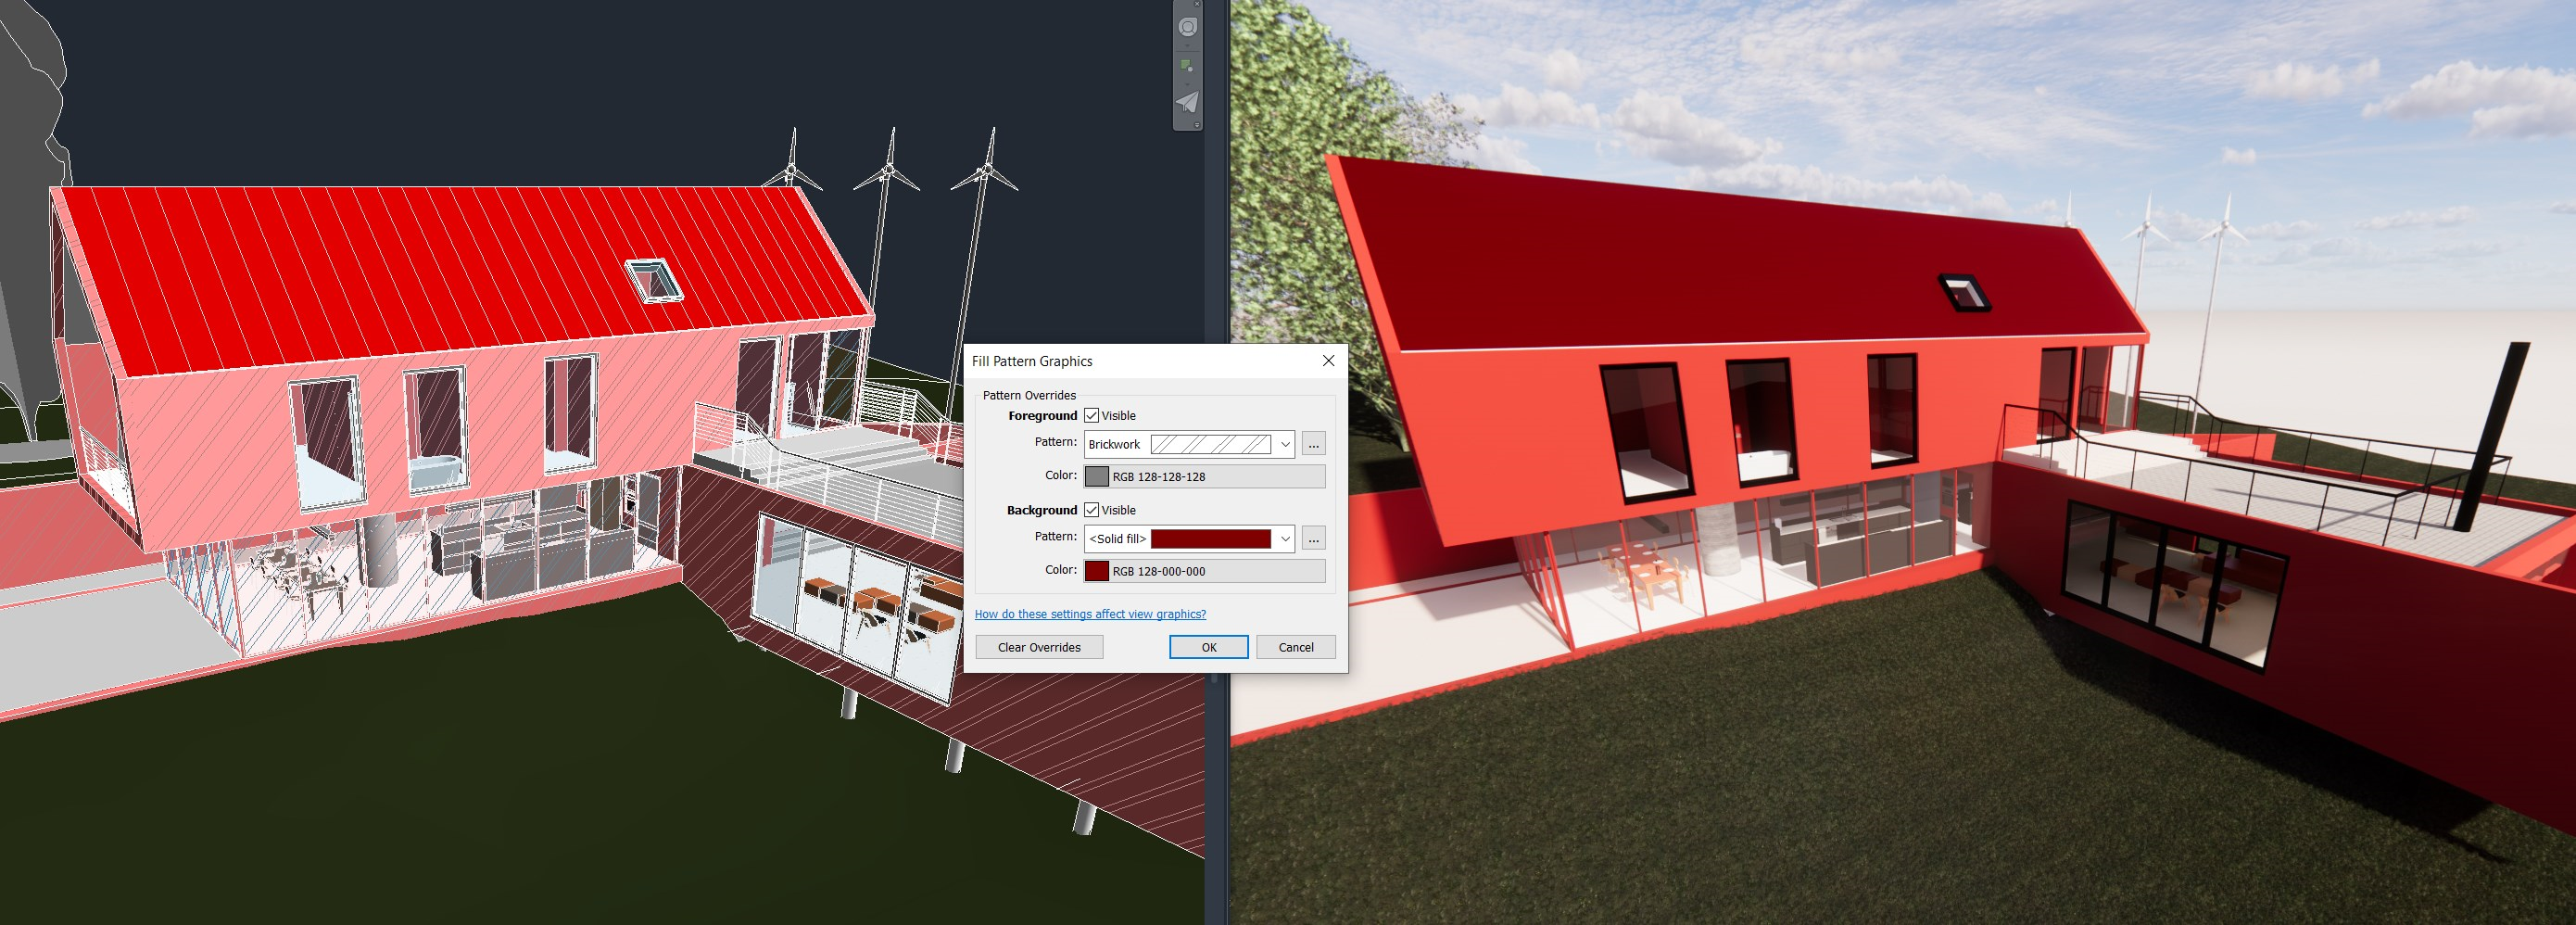Disable the Background Visible checkbox
Image resolution: width=2576 pixels, height=925 pixels.
point(1091,510)
